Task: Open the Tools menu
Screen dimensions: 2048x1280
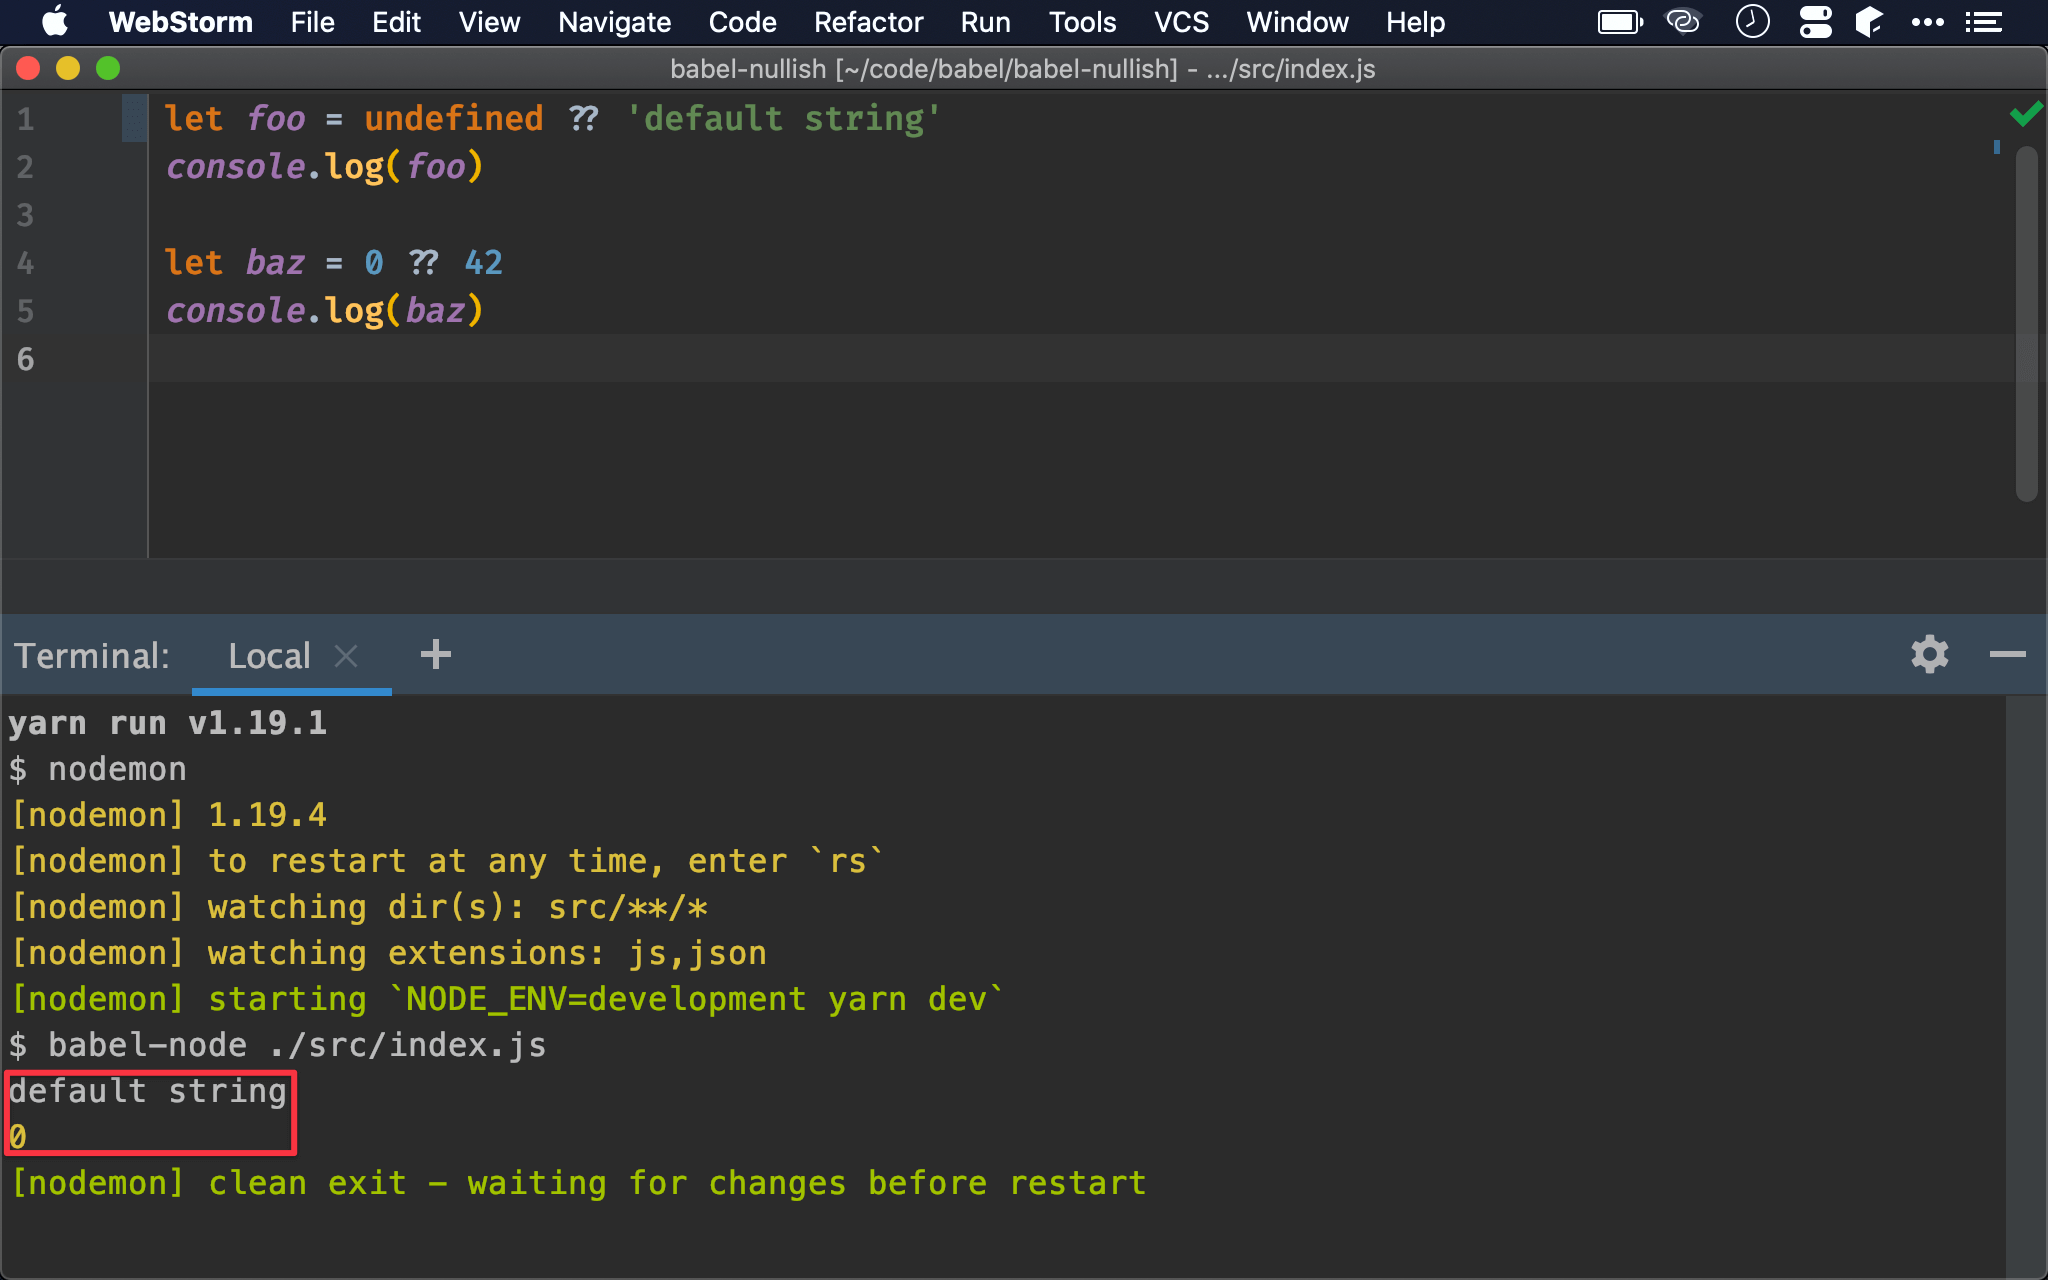Action: click(1082, 22)
